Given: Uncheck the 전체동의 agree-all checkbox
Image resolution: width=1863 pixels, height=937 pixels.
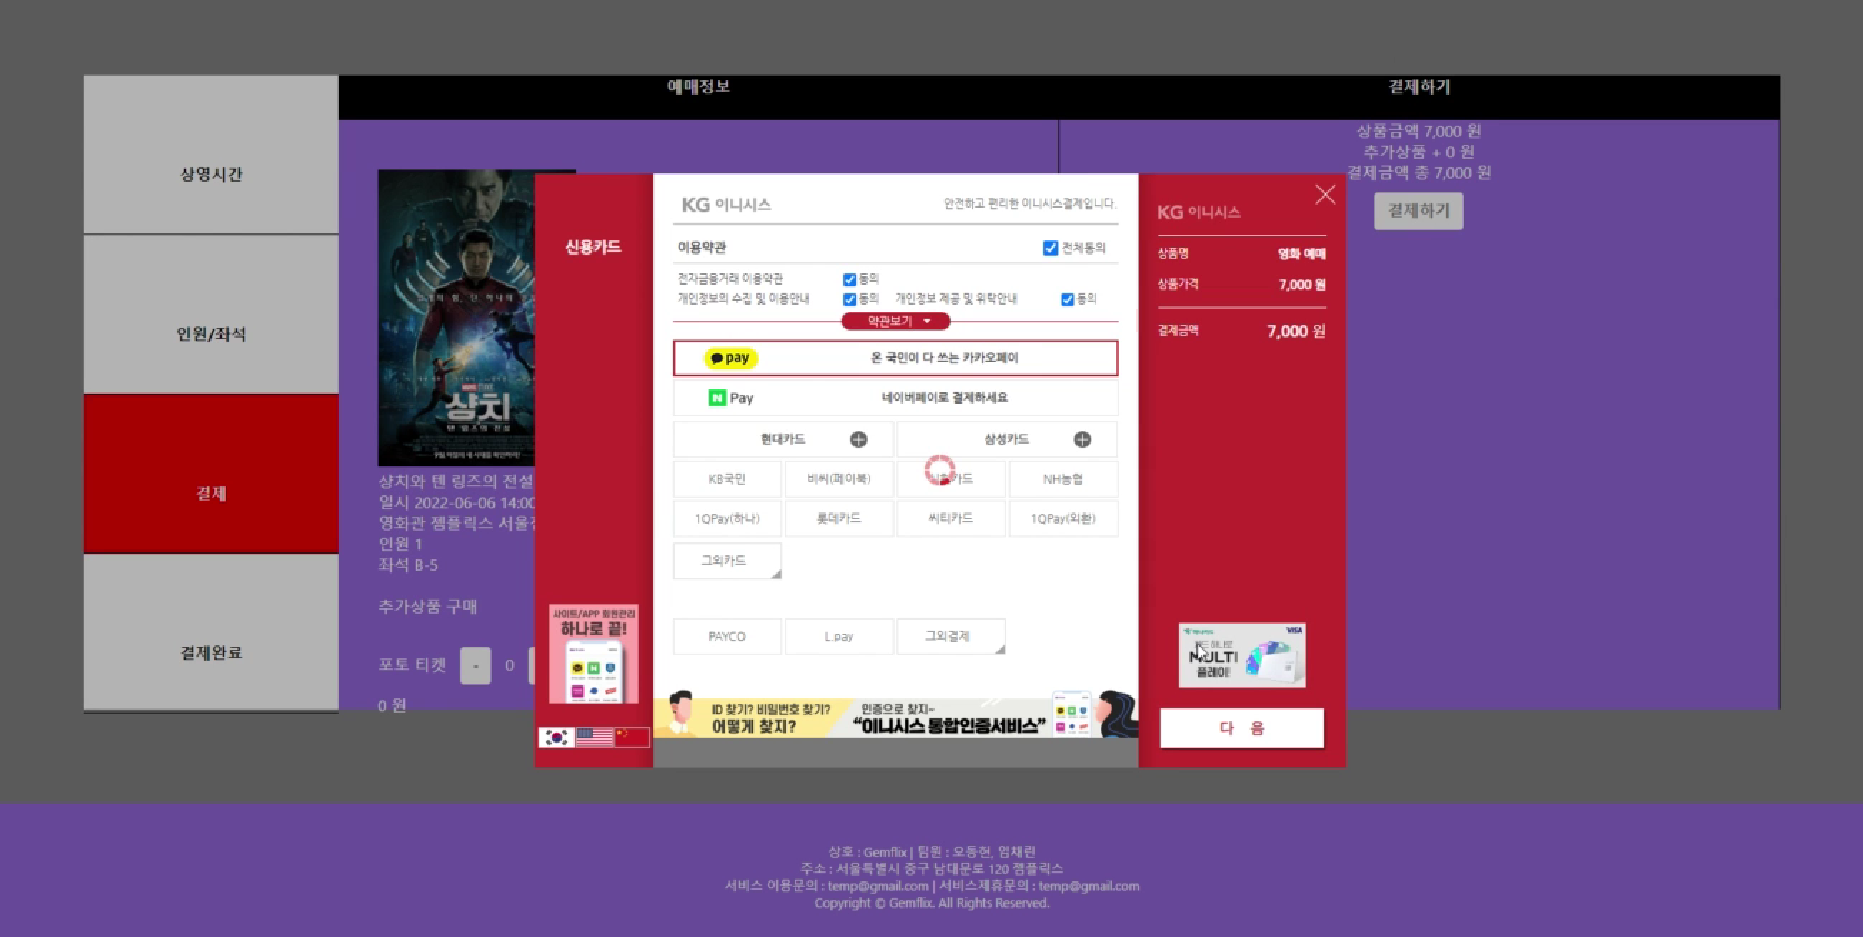Looking at the screenshot, I should pos(1049,247).
